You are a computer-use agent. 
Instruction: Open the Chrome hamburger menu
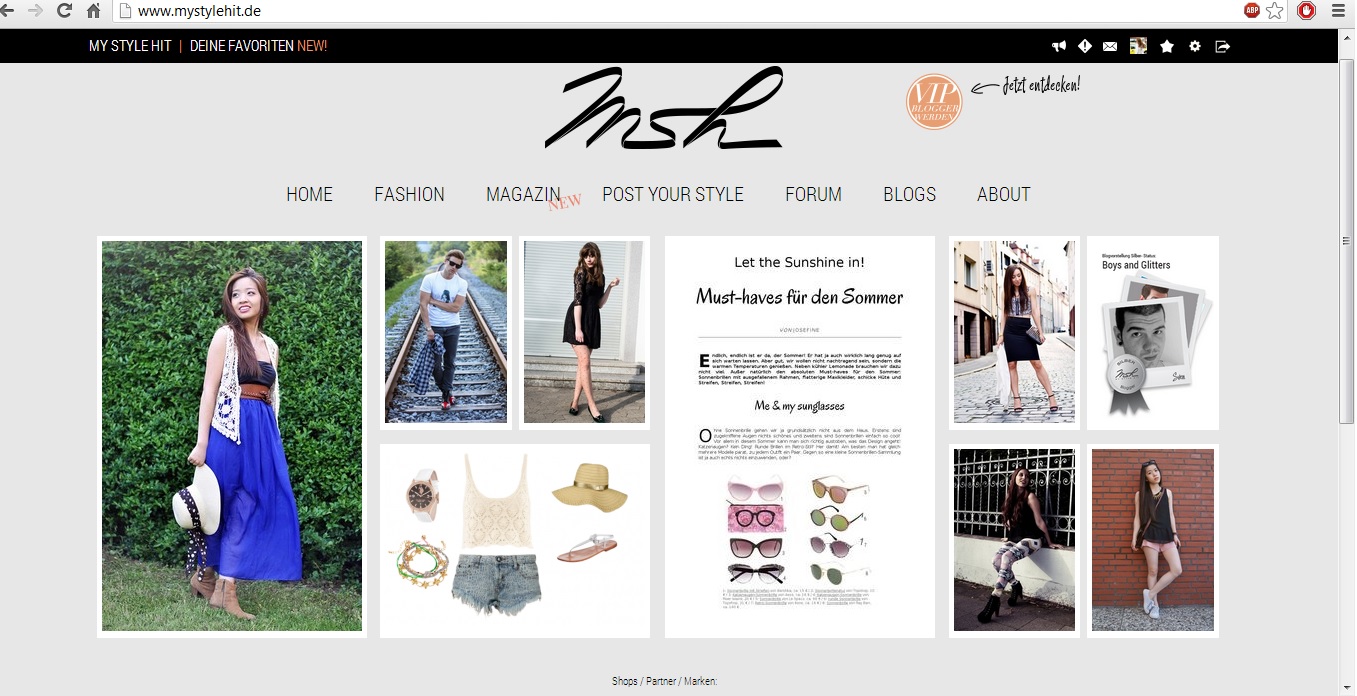click(x=1338, y=11)
